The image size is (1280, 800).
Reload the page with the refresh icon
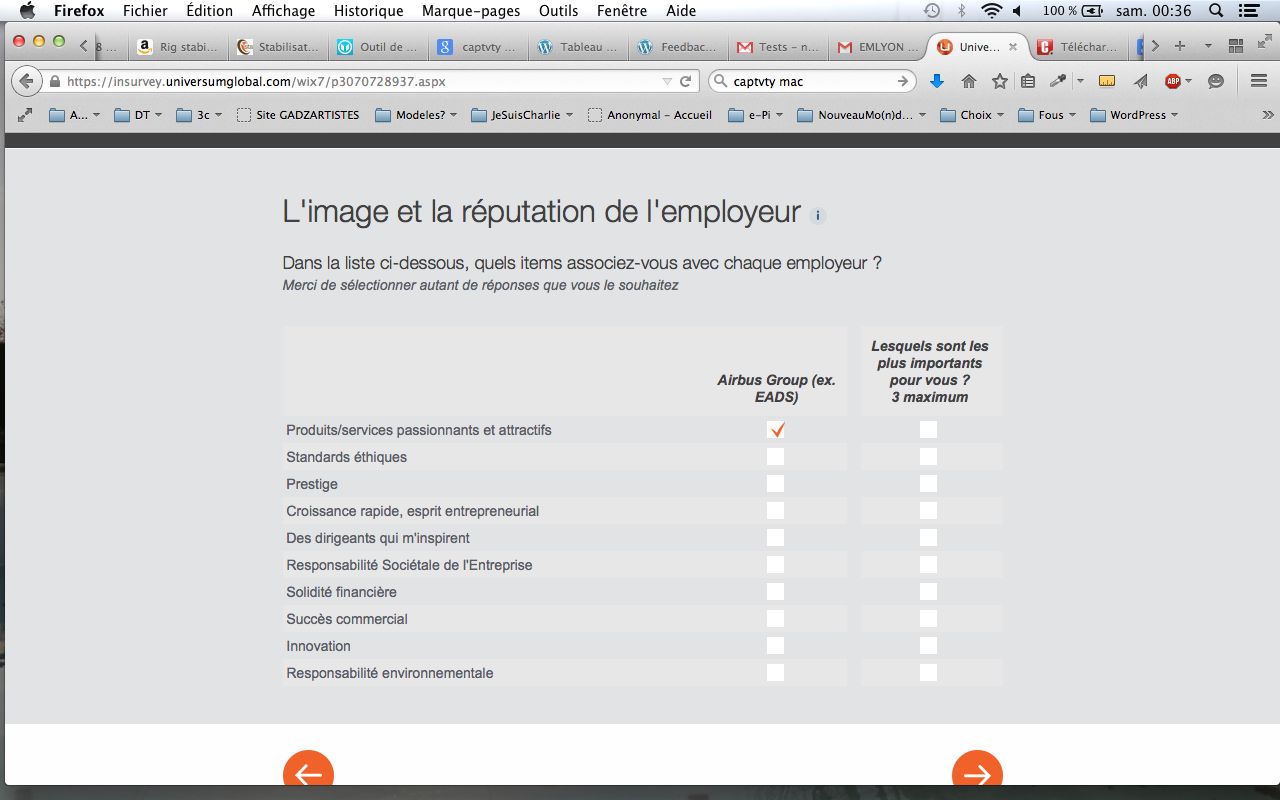coord(686,81)
